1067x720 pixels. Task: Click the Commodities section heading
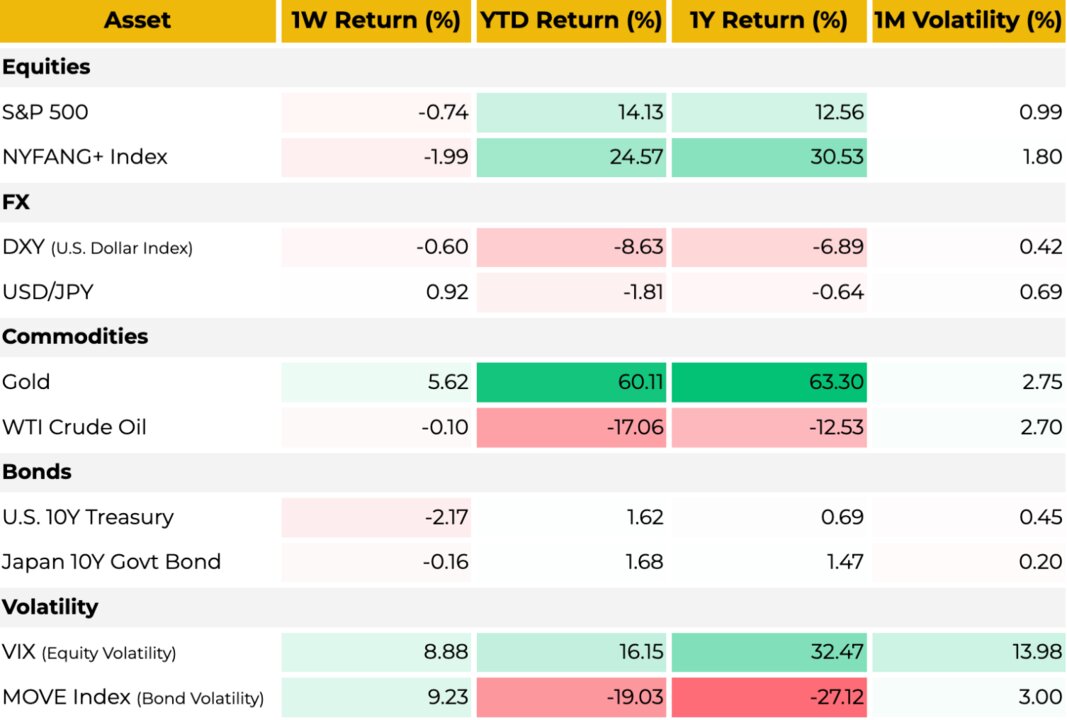click(75, 337)
